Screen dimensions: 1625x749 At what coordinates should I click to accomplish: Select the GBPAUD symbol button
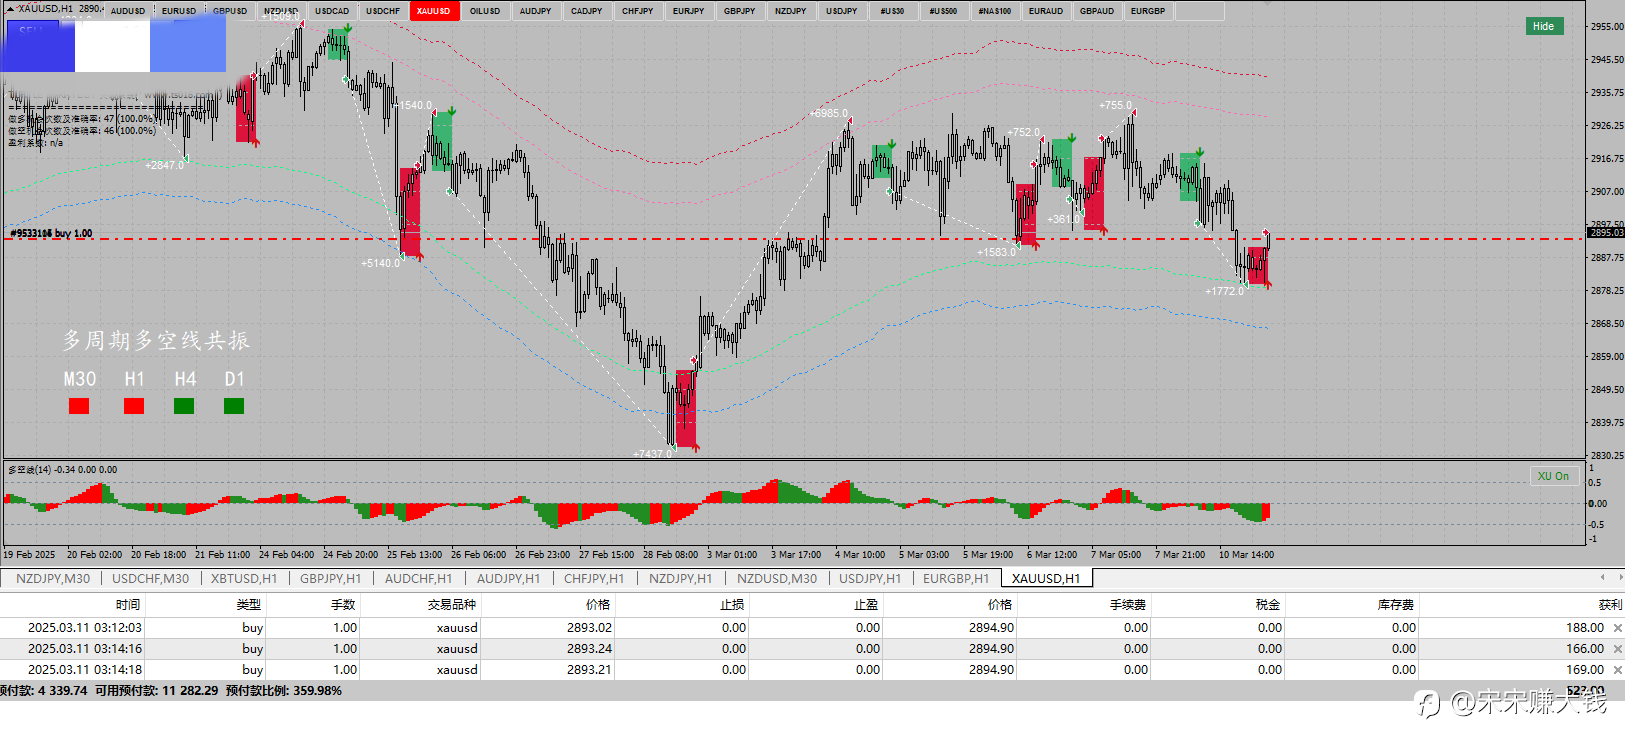click(x=1097, y=11)
